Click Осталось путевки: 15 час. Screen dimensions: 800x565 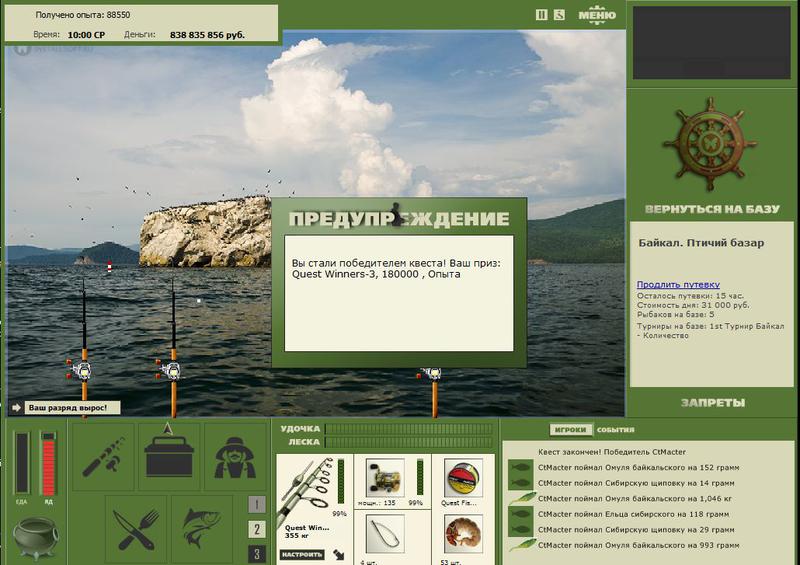(x=690, y=296)
